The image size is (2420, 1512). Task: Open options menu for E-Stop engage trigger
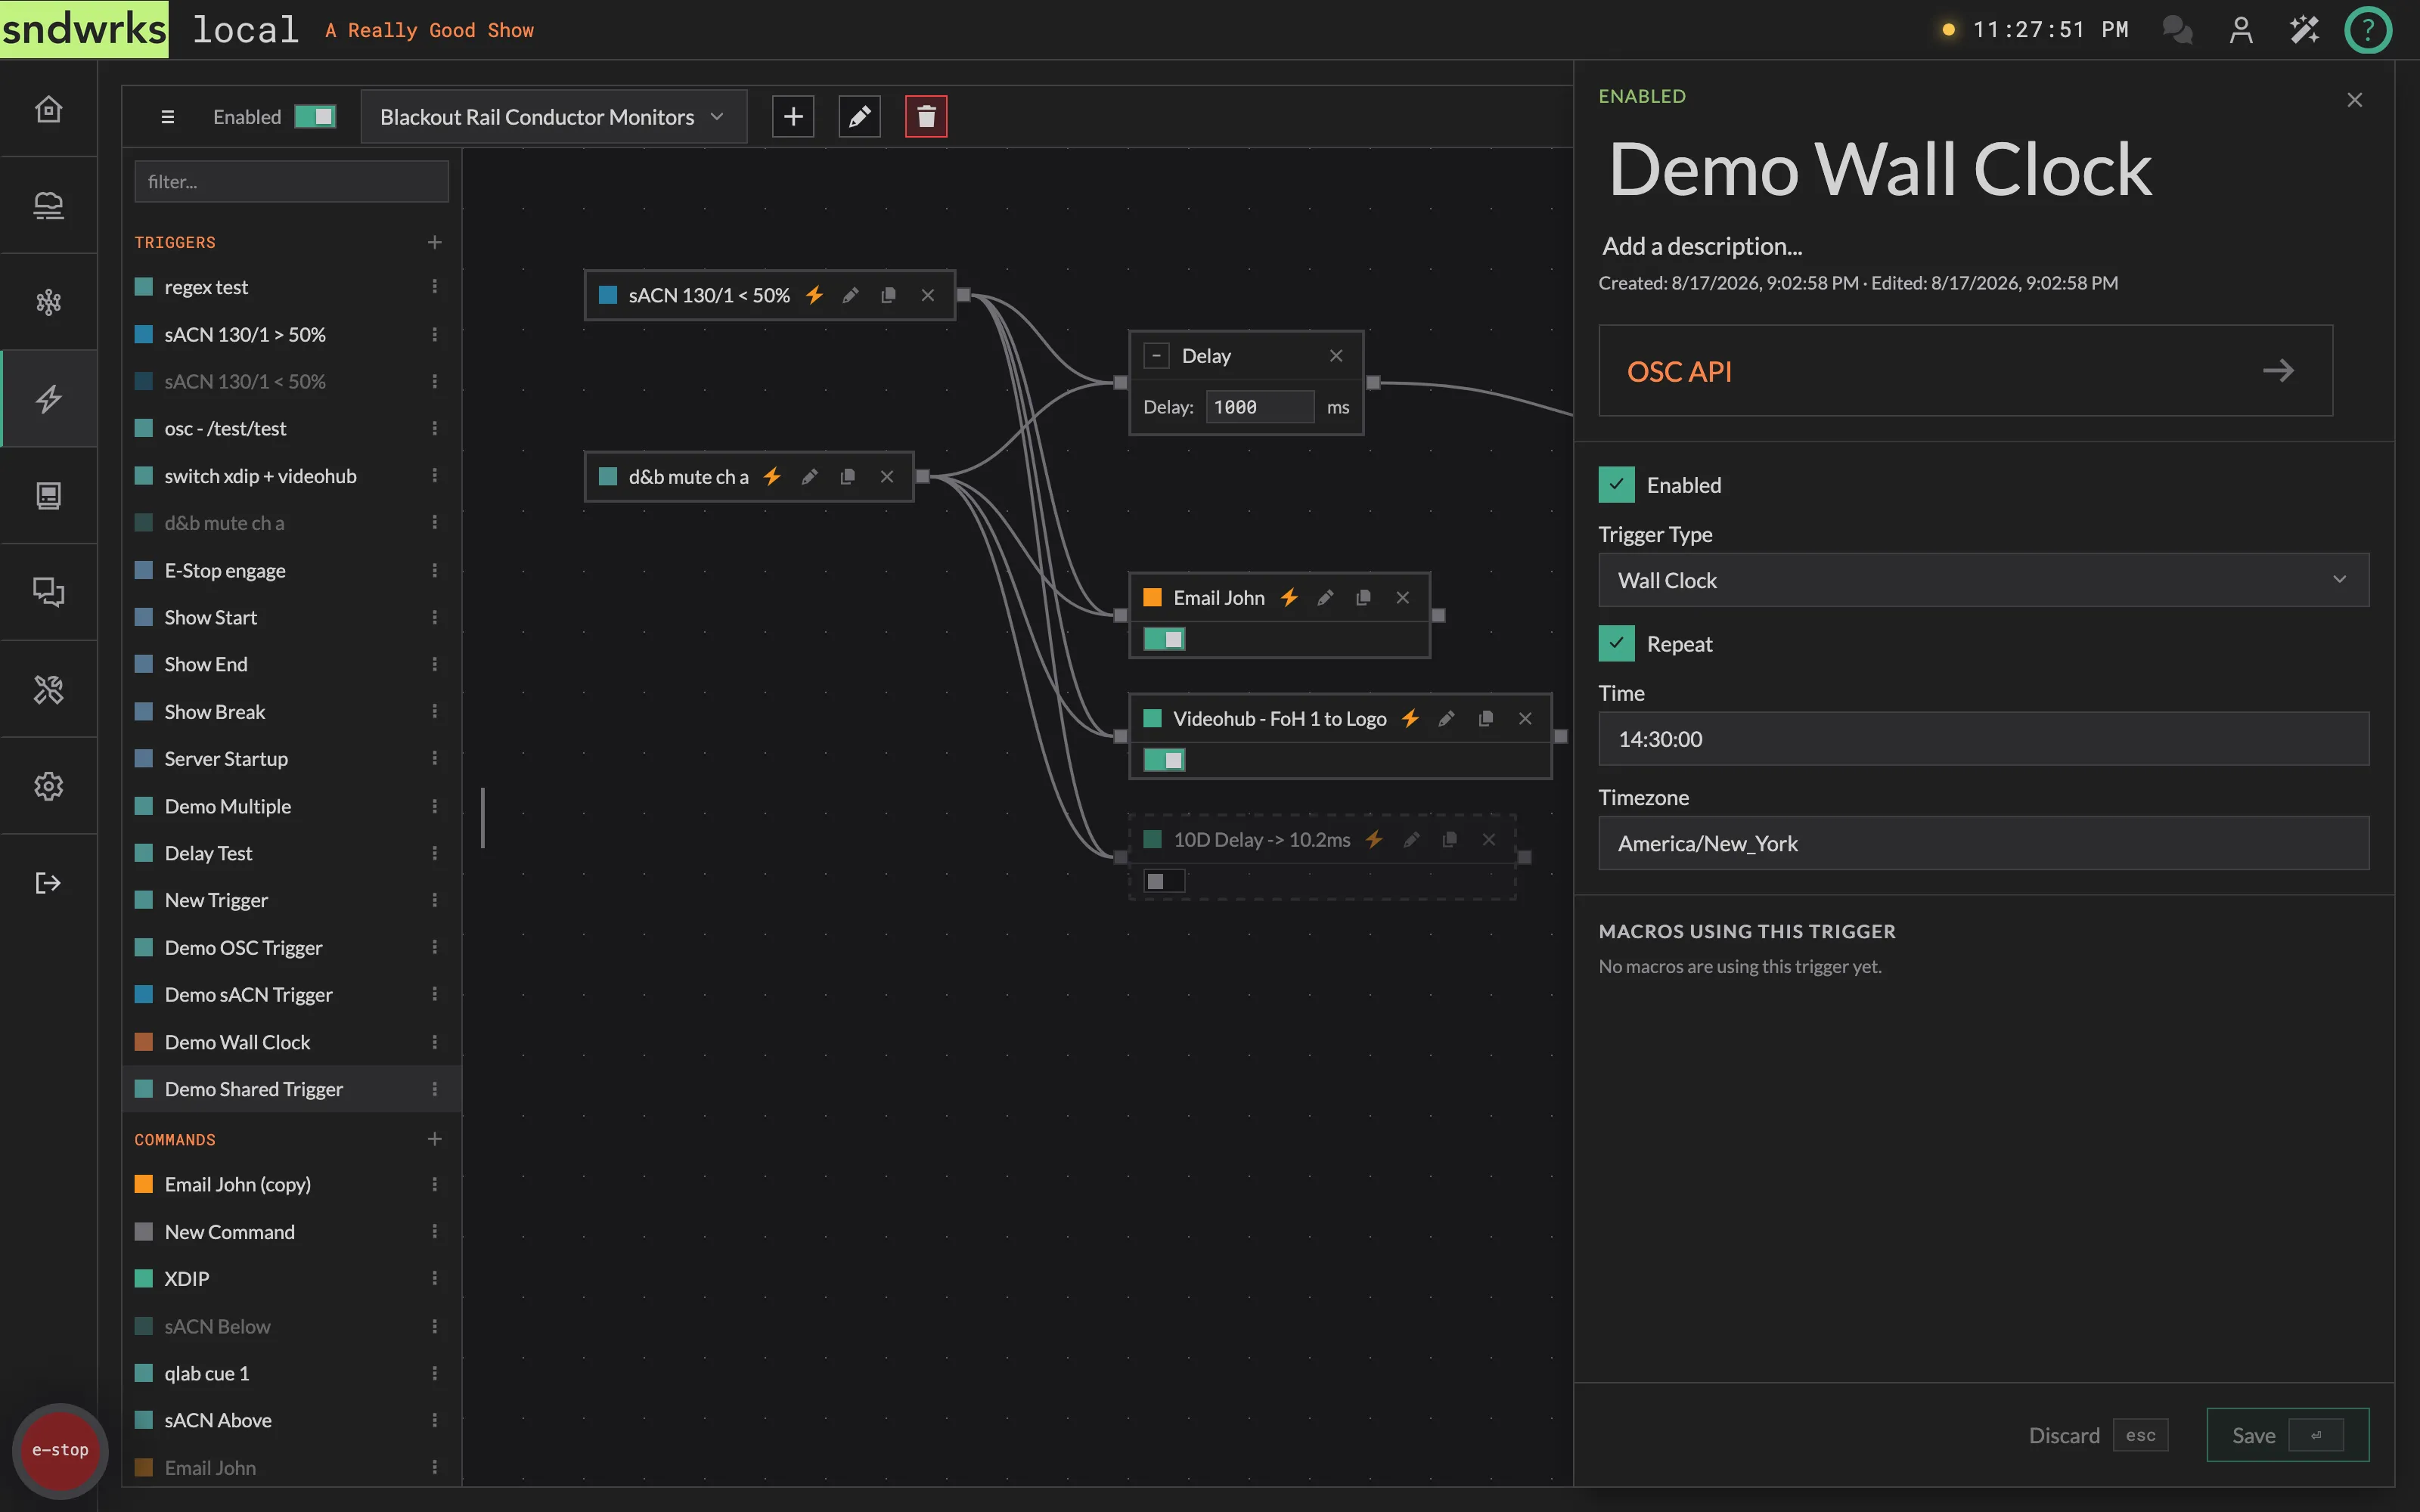coord(434,570)
